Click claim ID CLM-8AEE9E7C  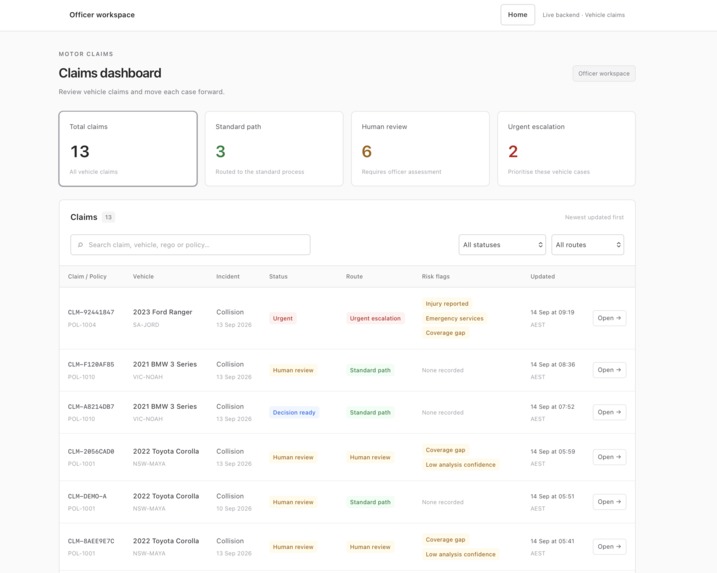[x=91, y=541]
